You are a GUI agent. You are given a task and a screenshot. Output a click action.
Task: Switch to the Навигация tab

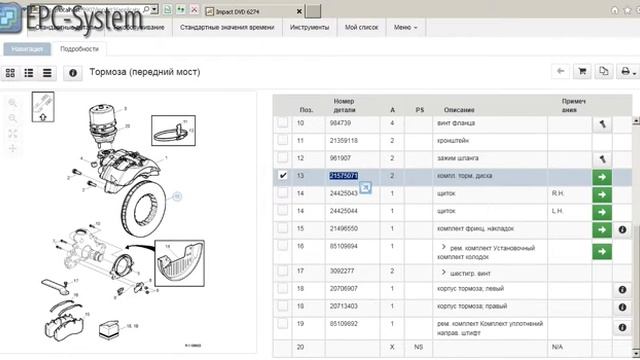[x=27, y=49]
